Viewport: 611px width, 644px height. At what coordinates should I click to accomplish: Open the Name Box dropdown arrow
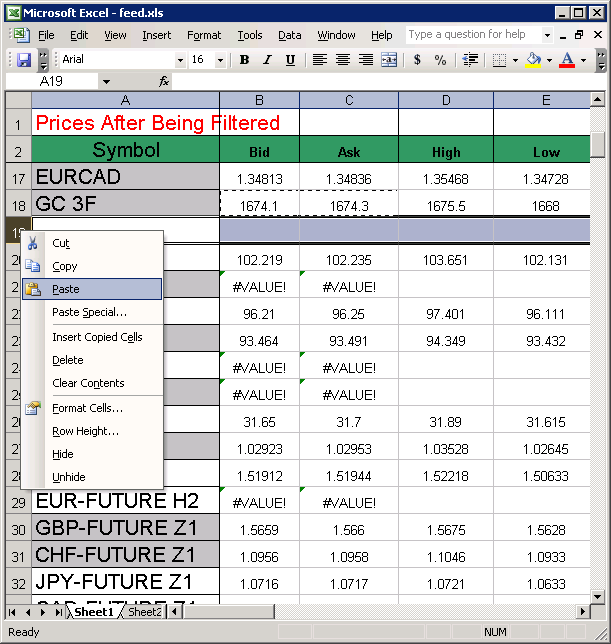[106, 82]
